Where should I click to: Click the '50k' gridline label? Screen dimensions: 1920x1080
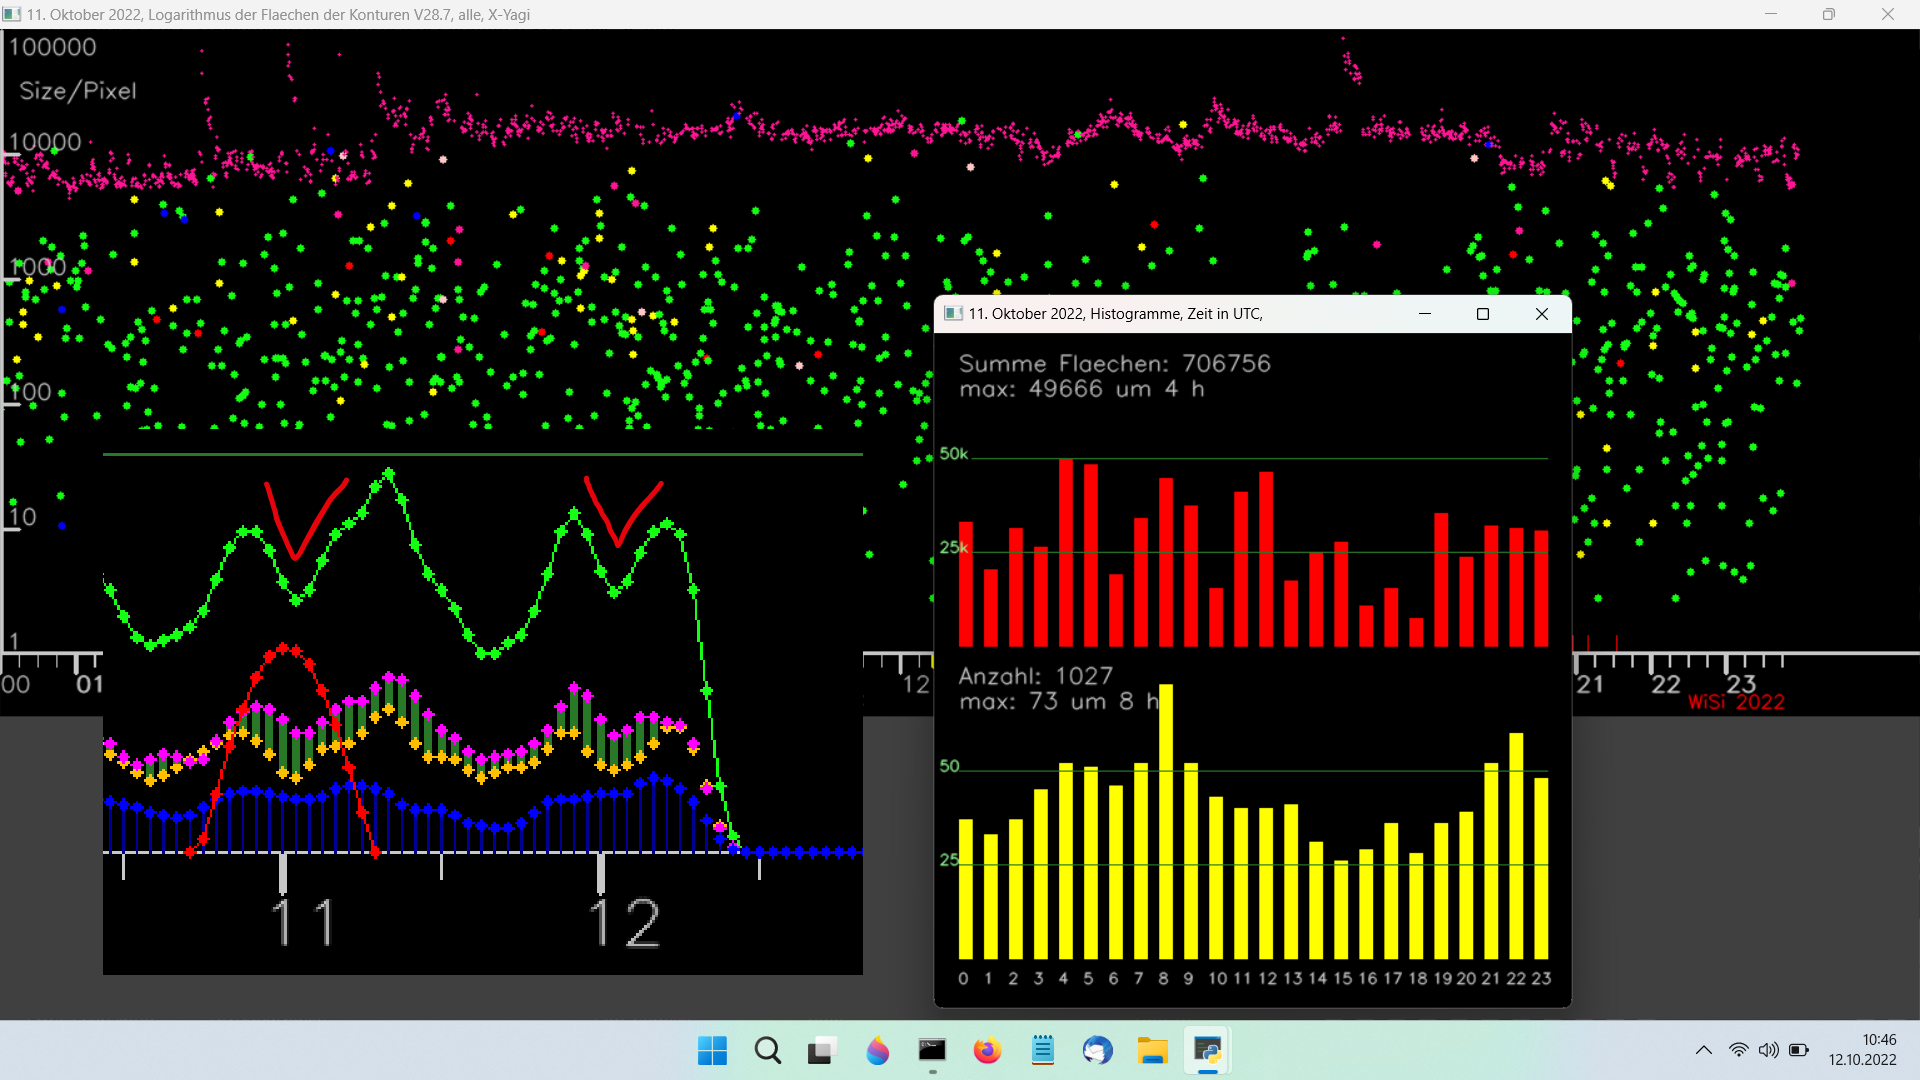(954, 454)
